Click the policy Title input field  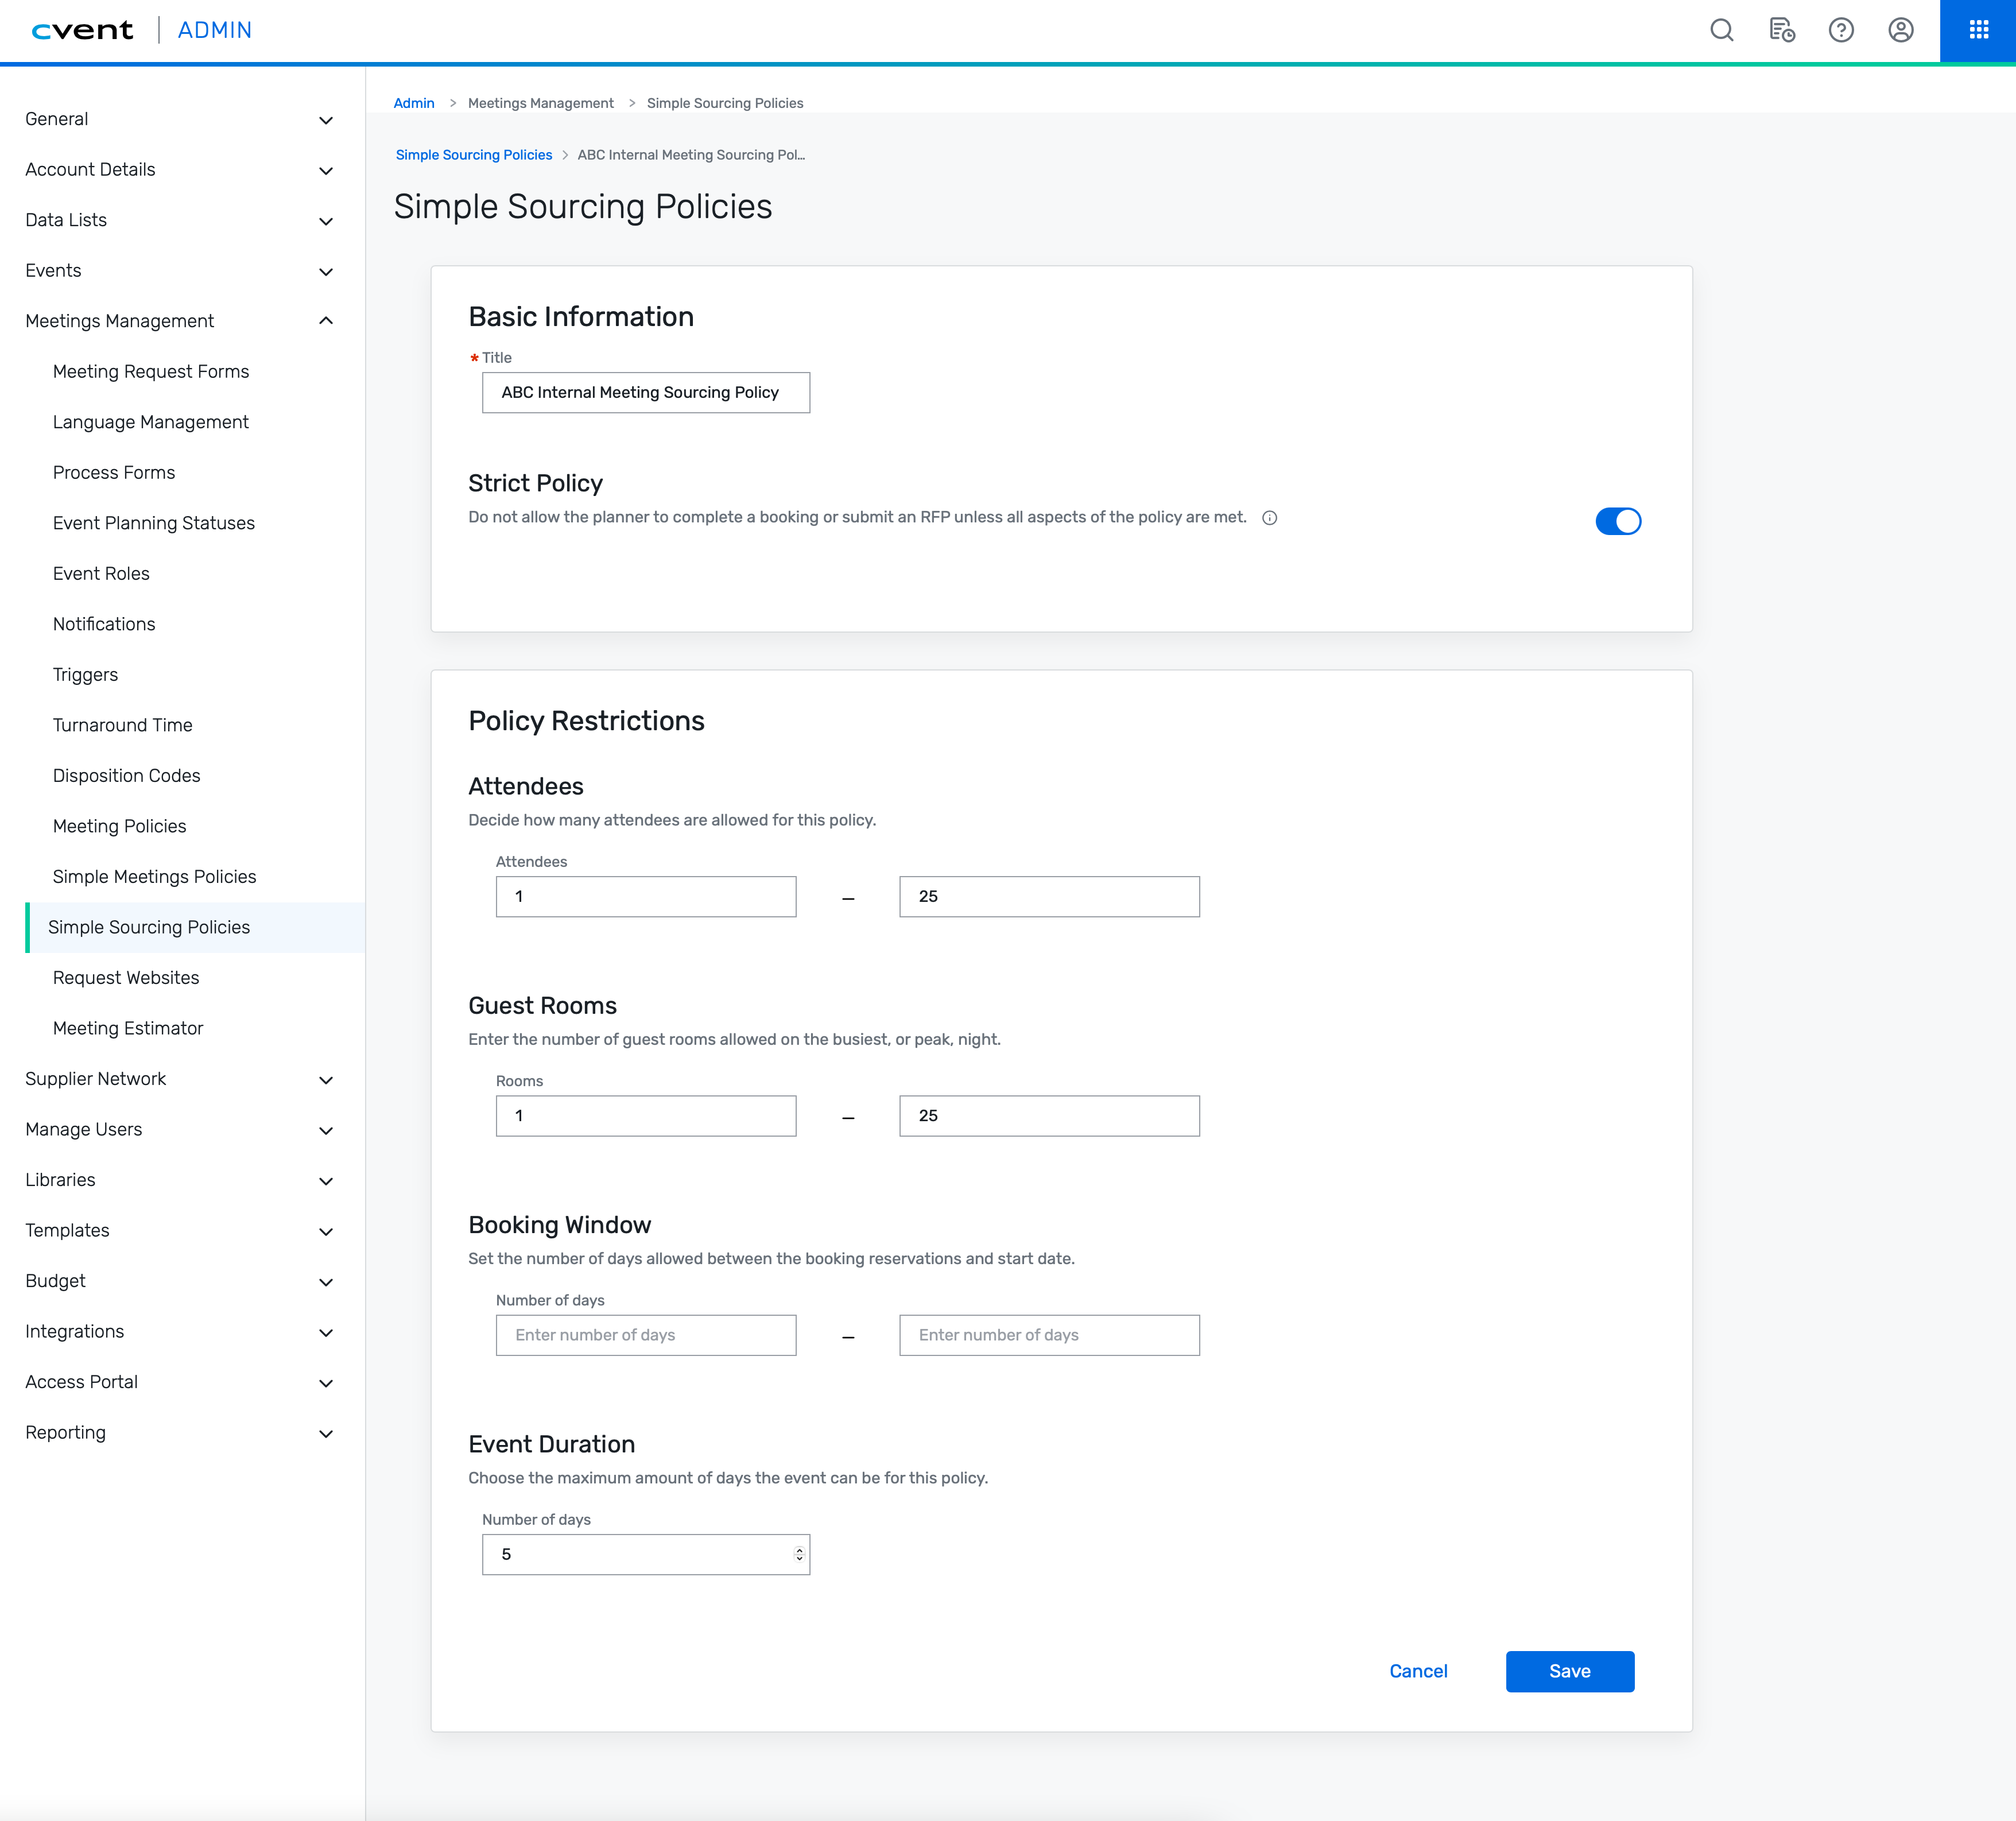coord(645,392)
